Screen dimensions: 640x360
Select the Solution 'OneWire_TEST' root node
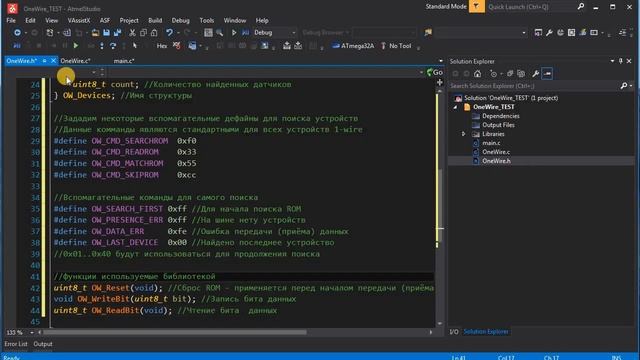511,98
